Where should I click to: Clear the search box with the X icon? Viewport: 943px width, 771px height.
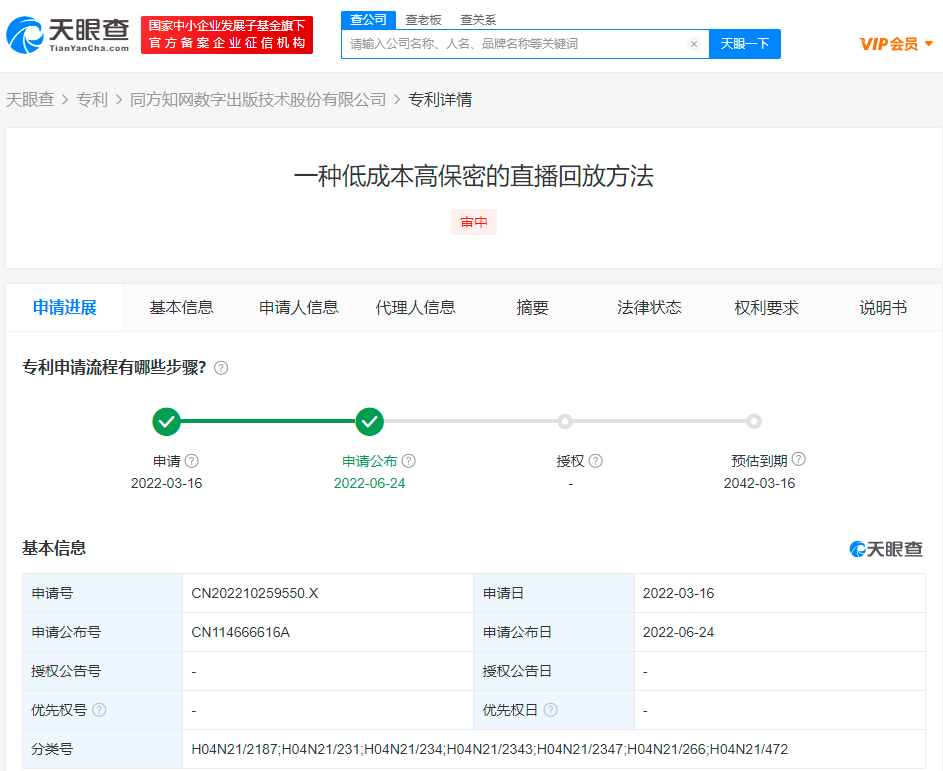pos(693,44)
